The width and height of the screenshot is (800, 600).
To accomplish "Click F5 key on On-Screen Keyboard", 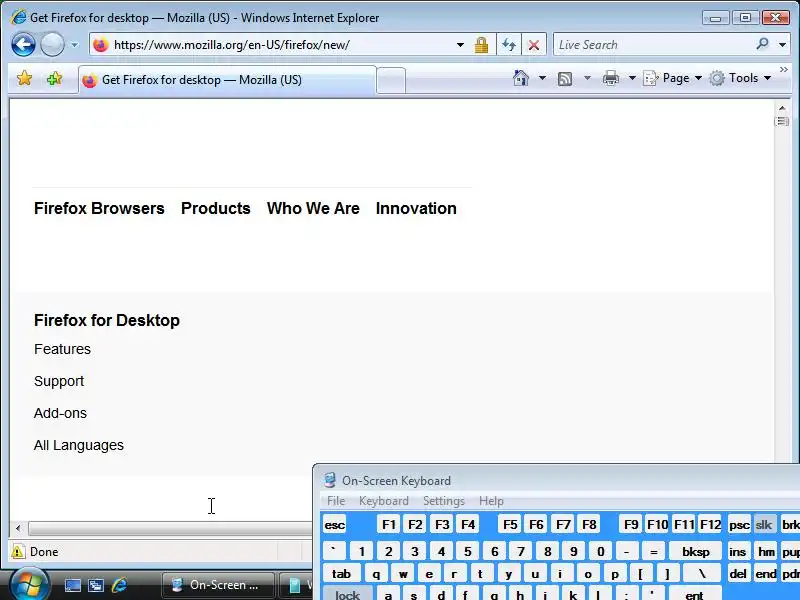I will pyautogui.click(x=510, y=525).
